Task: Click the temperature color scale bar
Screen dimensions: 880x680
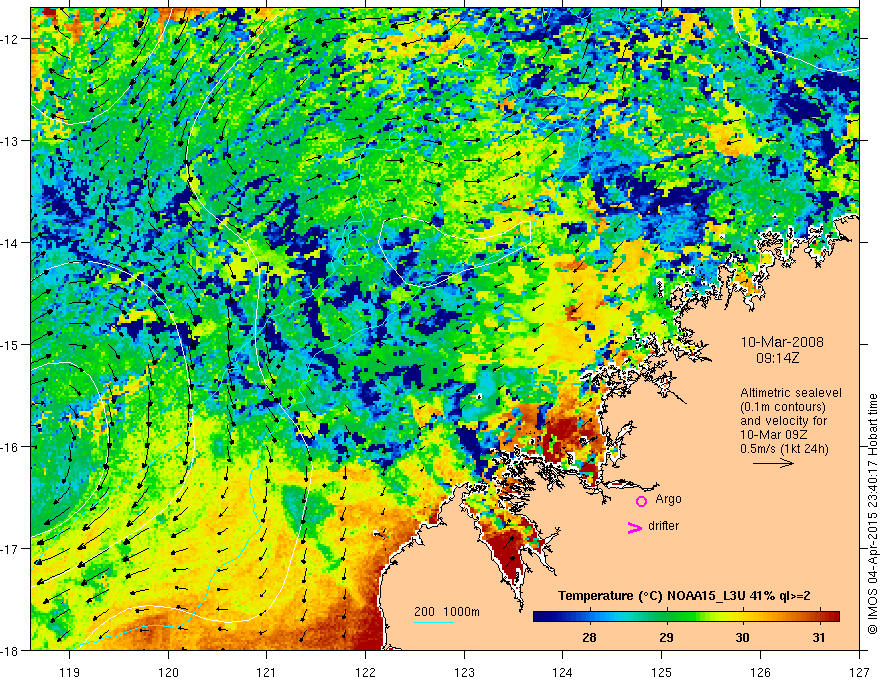Action: [686, 617]
